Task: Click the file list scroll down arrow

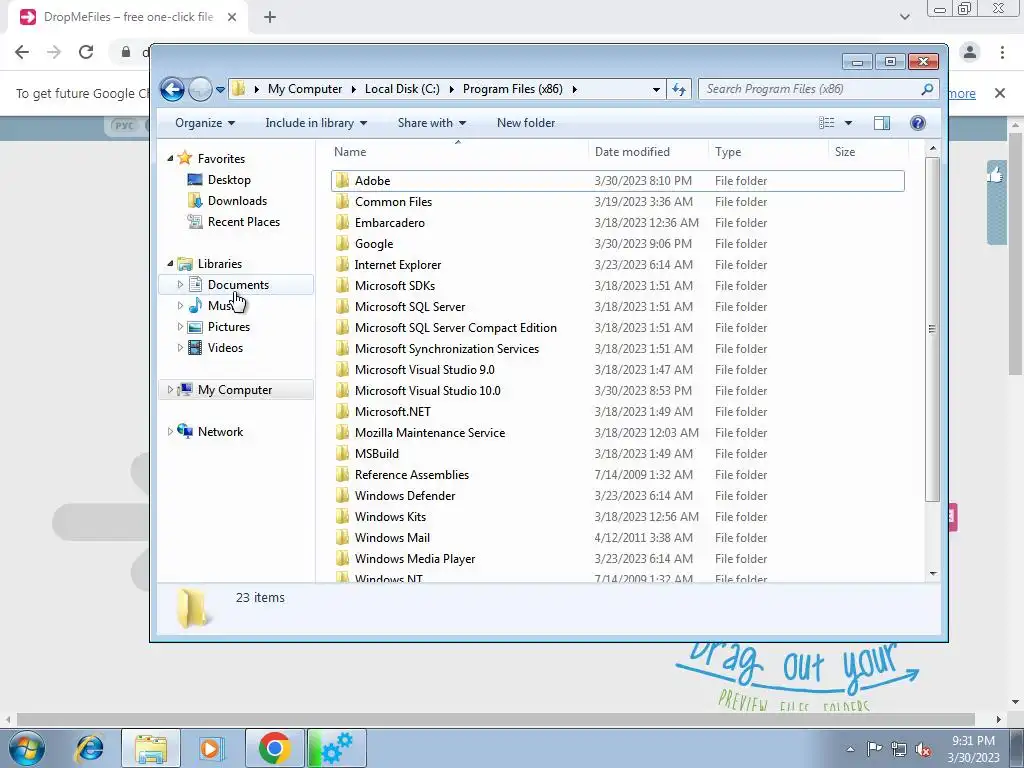Action: coord(933,573)
